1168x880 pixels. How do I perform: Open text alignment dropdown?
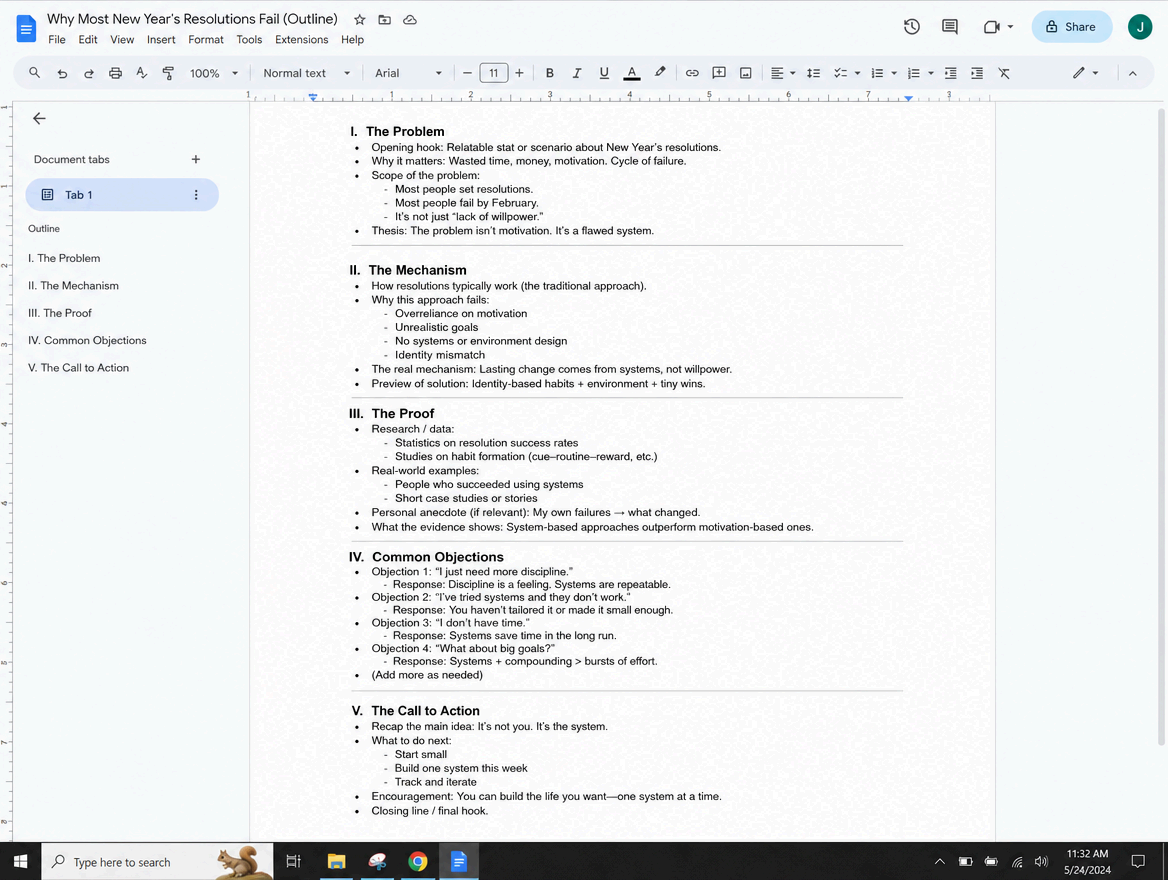pos(782,73)
